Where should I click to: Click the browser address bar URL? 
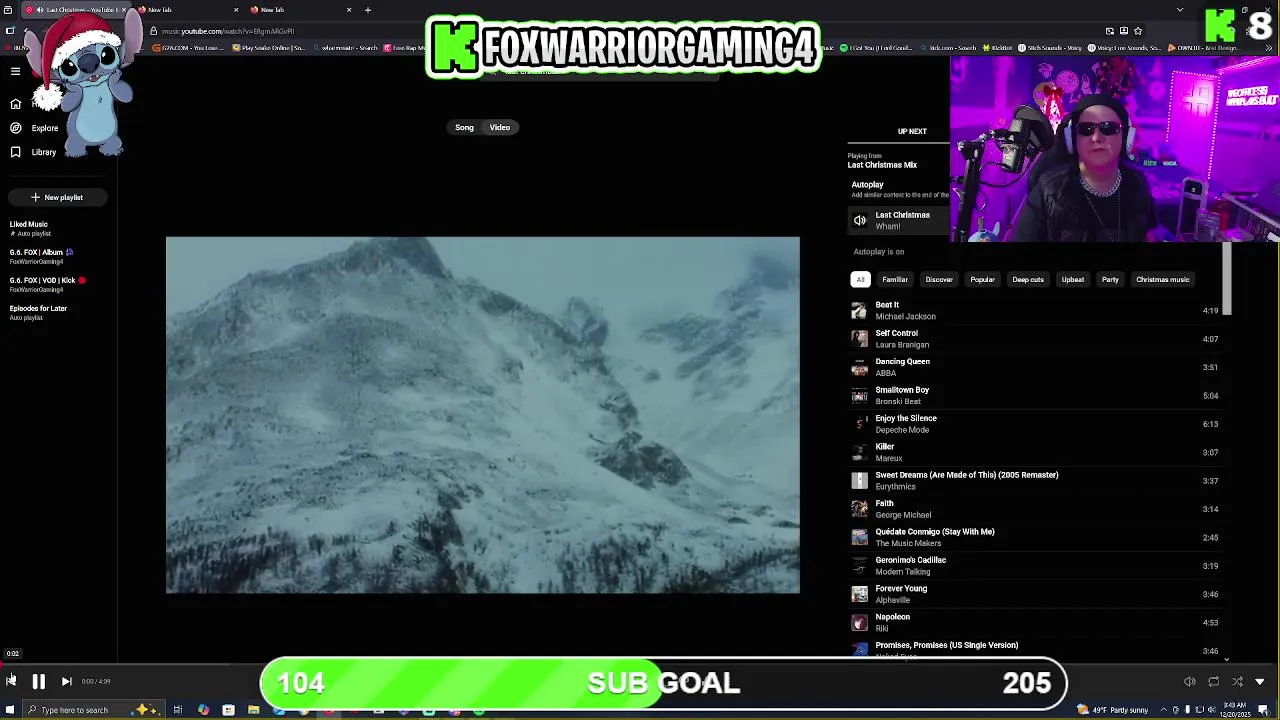point(228,31)
